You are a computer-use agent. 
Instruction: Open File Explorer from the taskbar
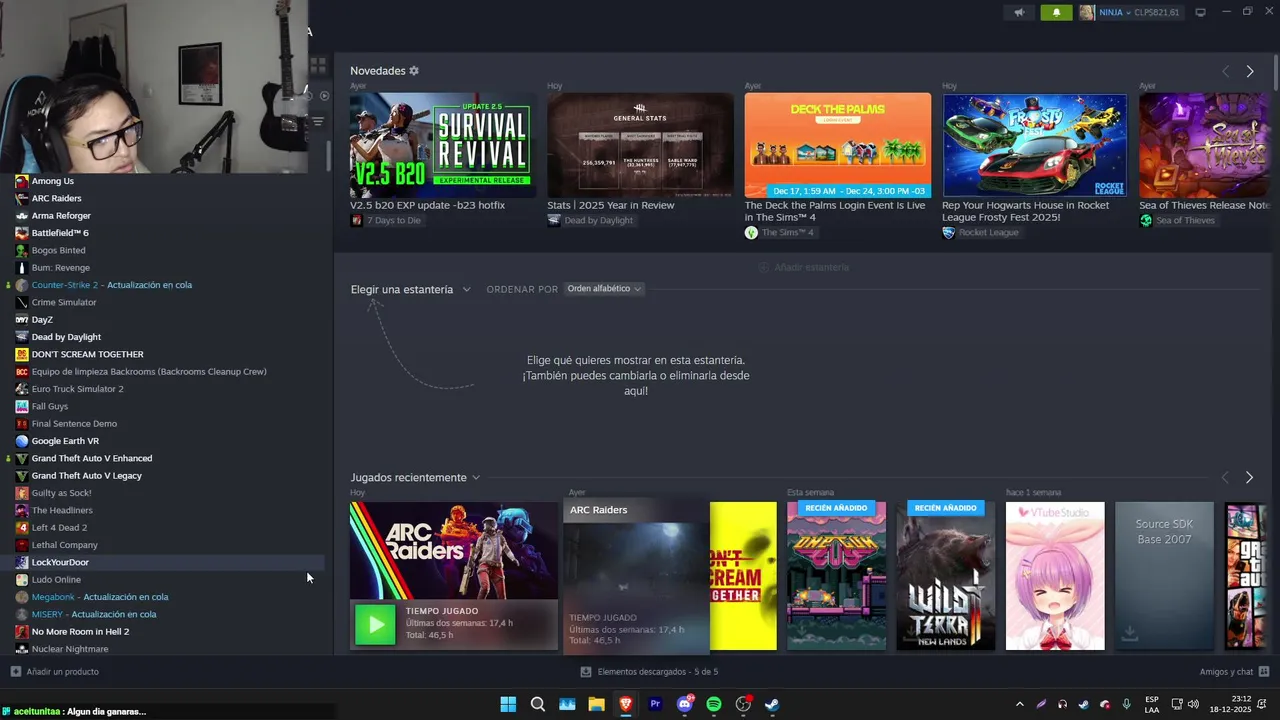[x=597, y=704]
